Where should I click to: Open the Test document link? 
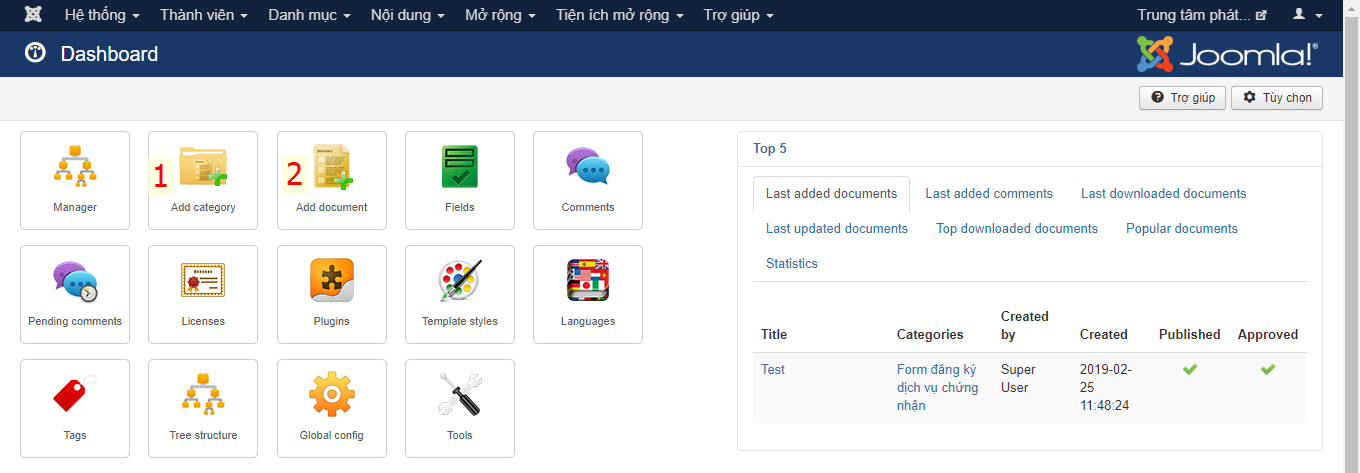(773, 370)
